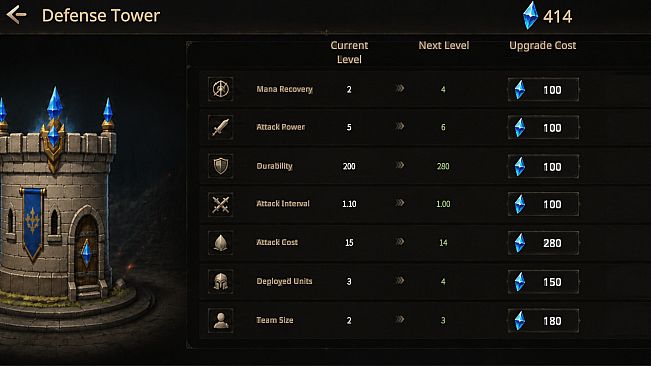Click the defense tower illustration
This screenshot has width=651, height=366.
point(62,203)
